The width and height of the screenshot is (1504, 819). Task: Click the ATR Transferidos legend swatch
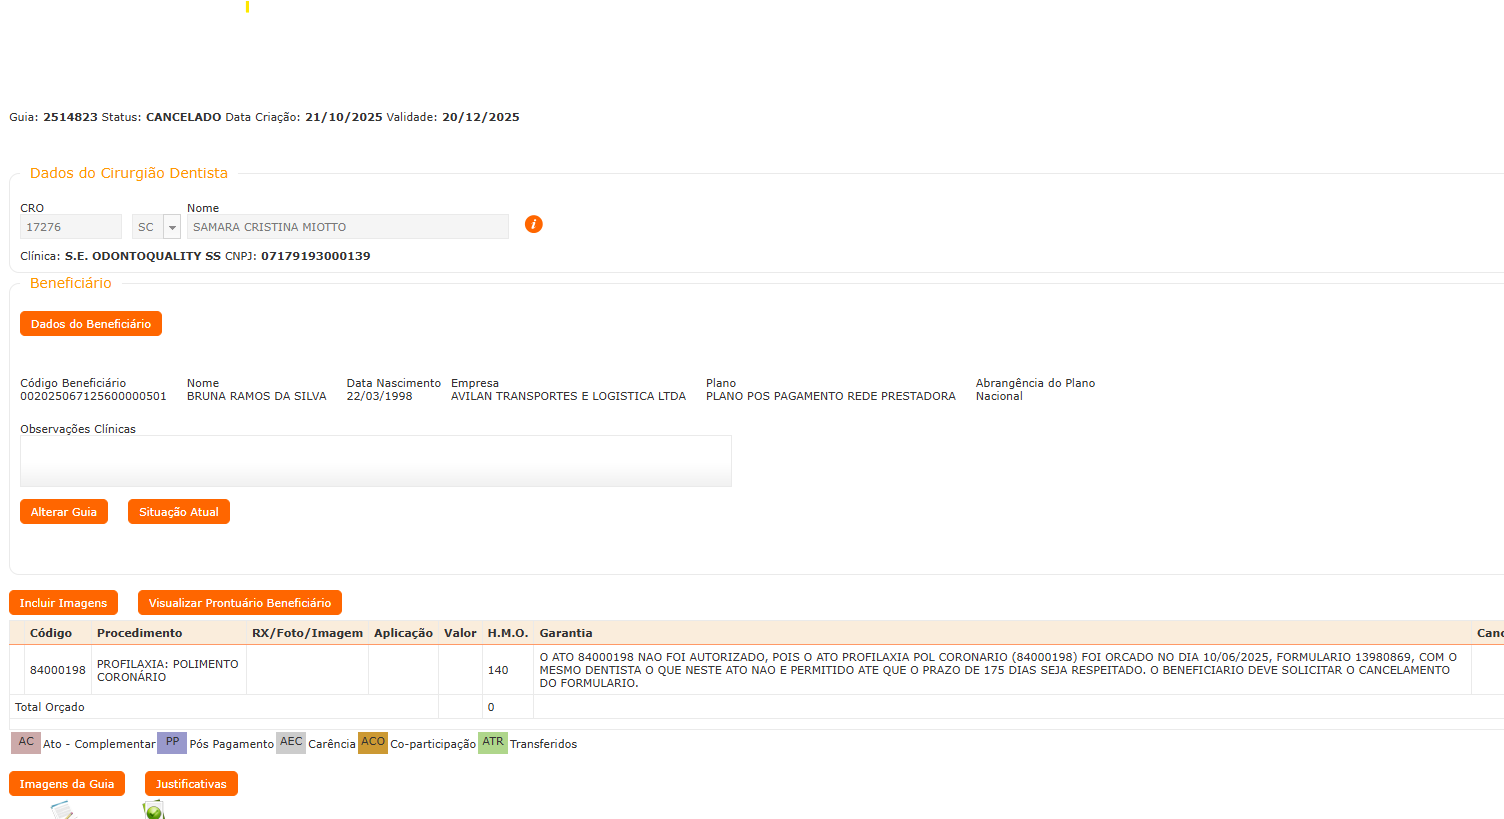(493, 743)
